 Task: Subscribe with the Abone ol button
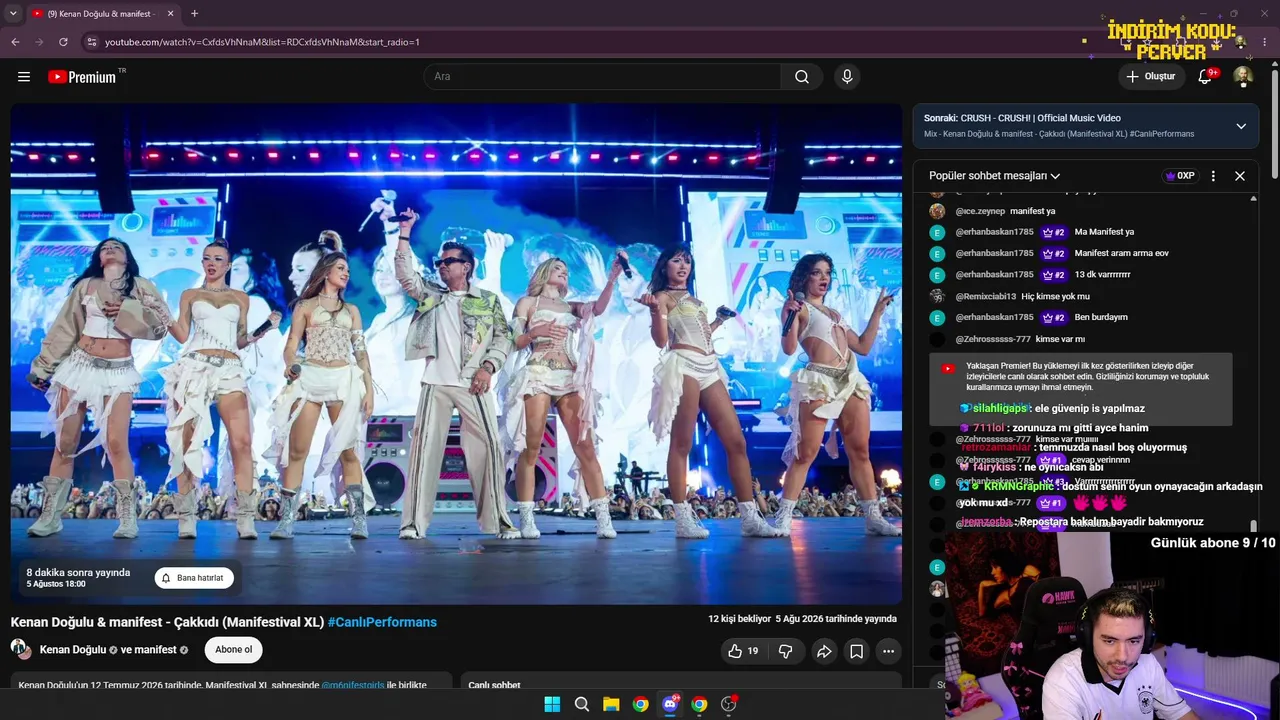point(234,650)
